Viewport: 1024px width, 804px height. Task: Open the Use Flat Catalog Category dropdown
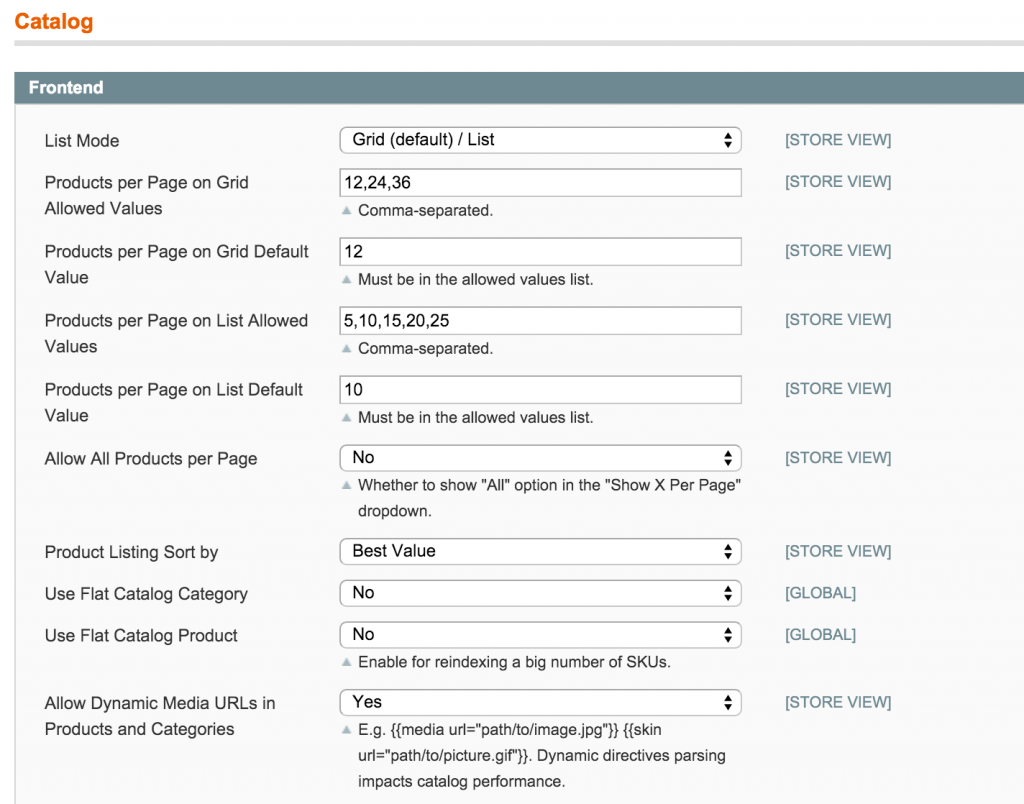pos(540,593)
